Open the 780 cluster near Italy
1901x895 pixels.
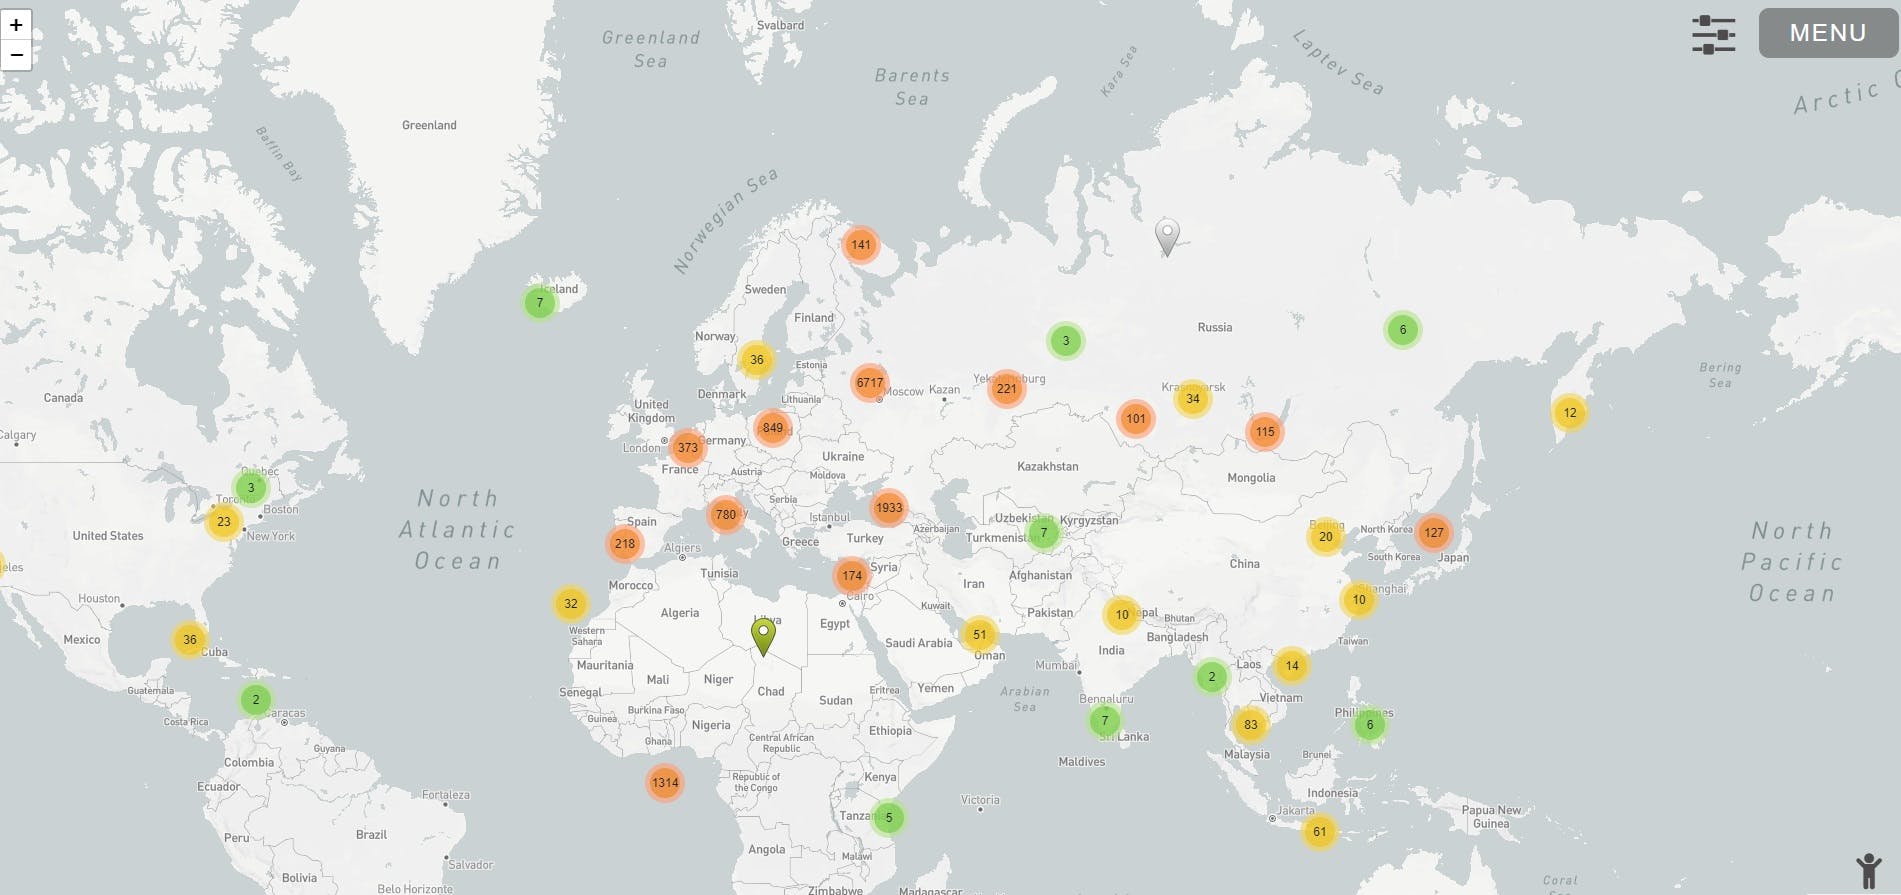[x=726, y=515]
